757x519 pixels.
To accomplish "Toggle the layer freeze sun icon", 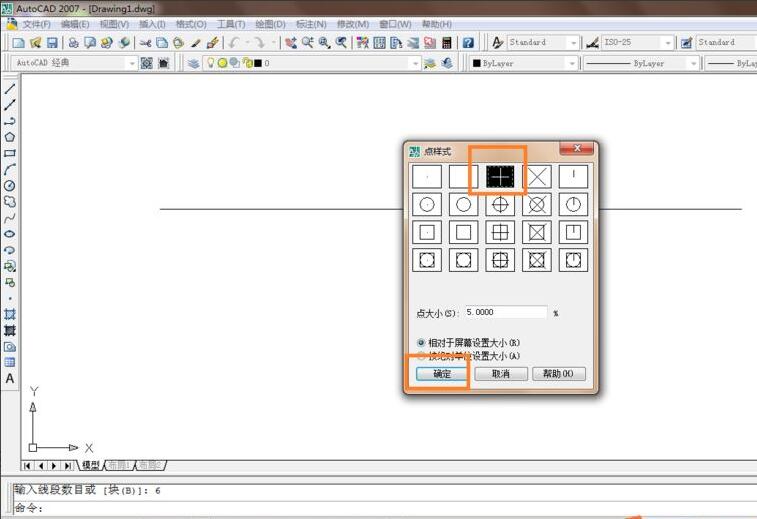I will [x=222, y=63].
